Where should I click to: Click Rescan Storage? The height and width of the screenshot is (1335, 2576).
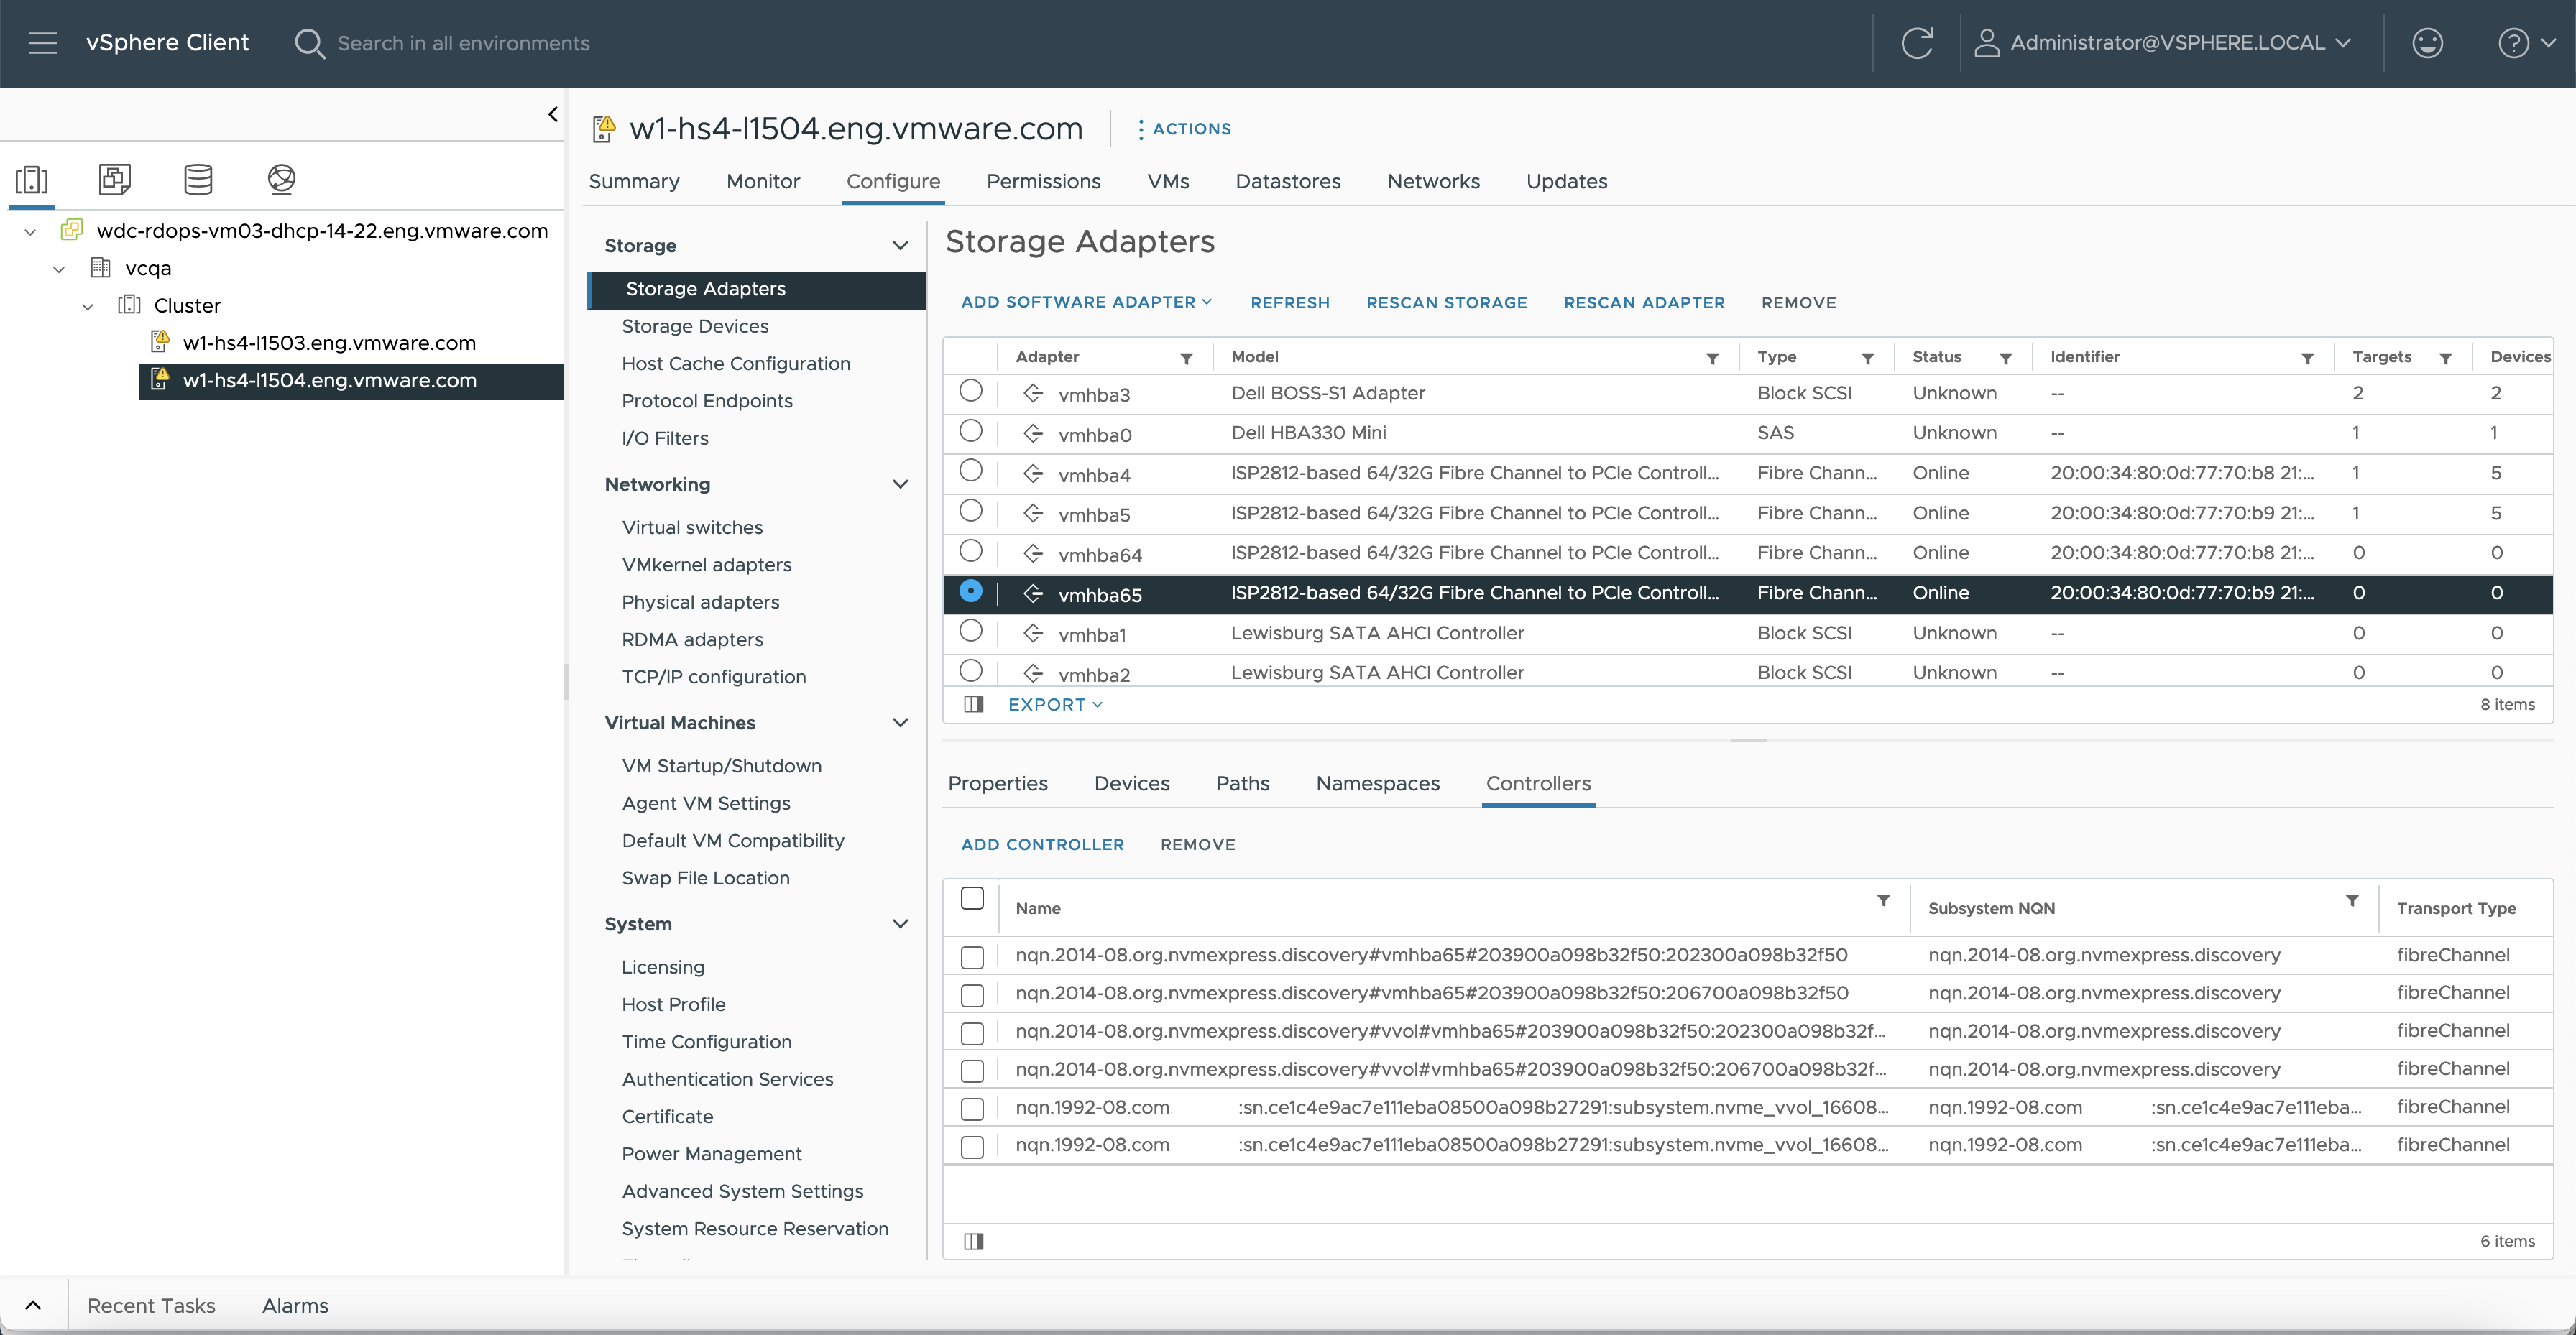coord(1446,303)
